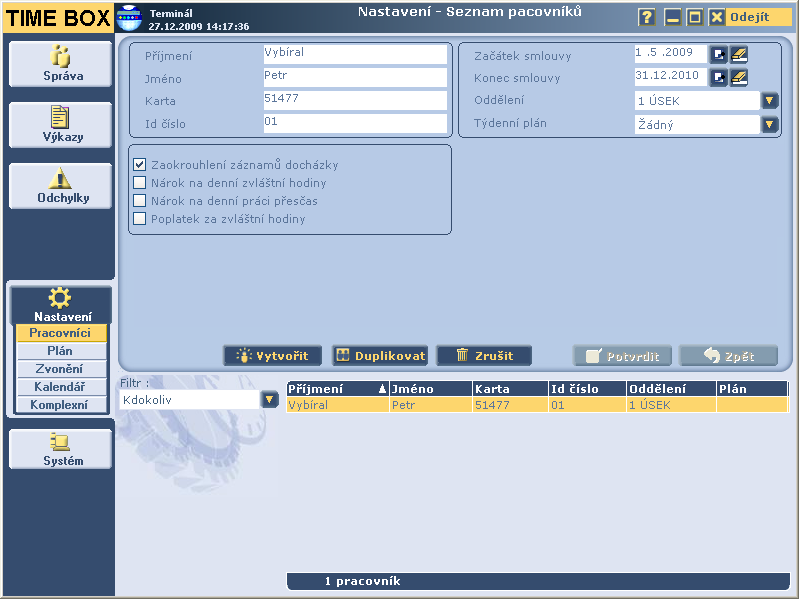The image size is (799, 599).
Task: Click the Potvrdit confirm button
Action: pos(622,356)
